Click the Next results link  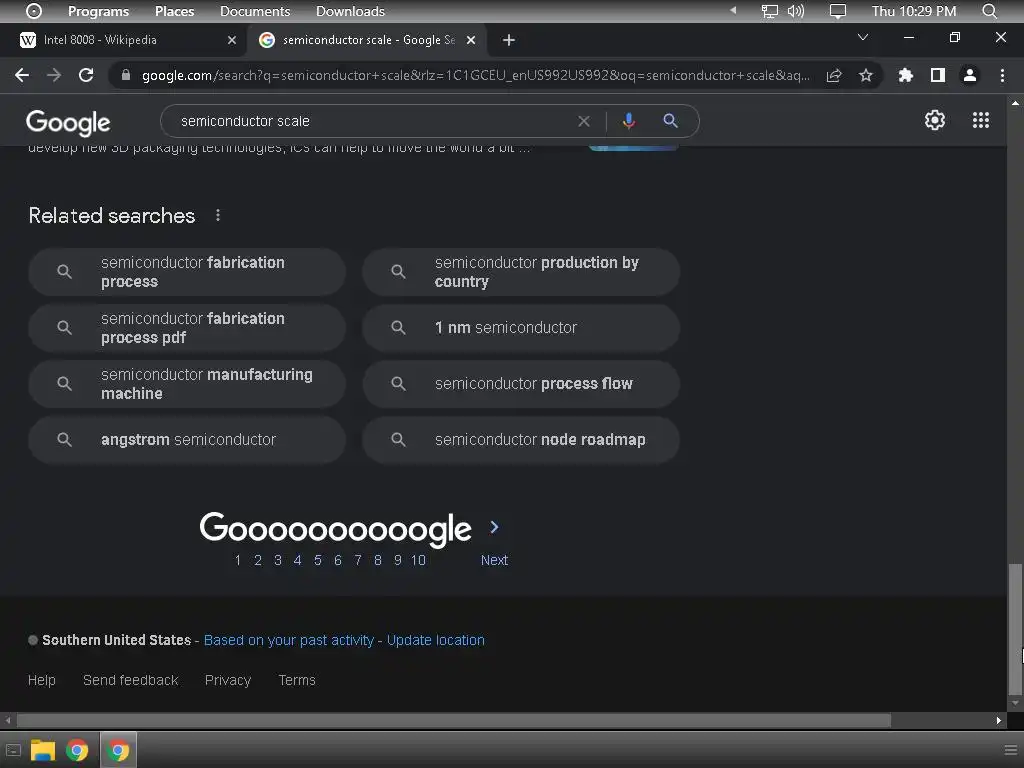coord(494,560)
